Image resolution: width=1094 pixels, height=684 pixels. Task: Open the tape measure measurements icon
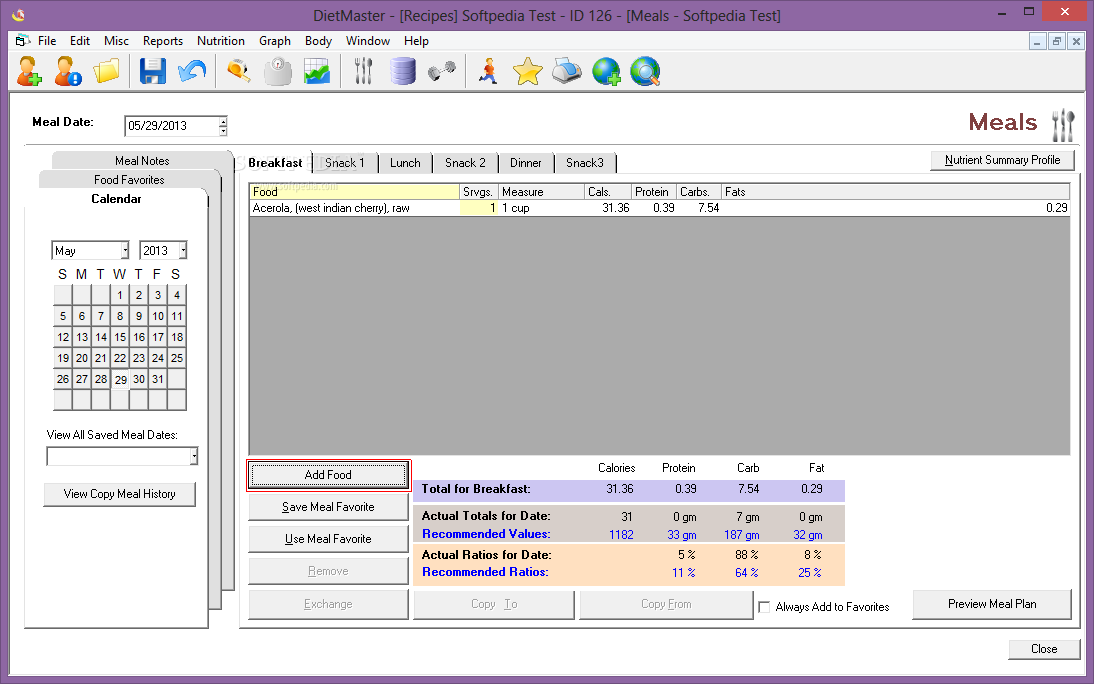point(239,71)
